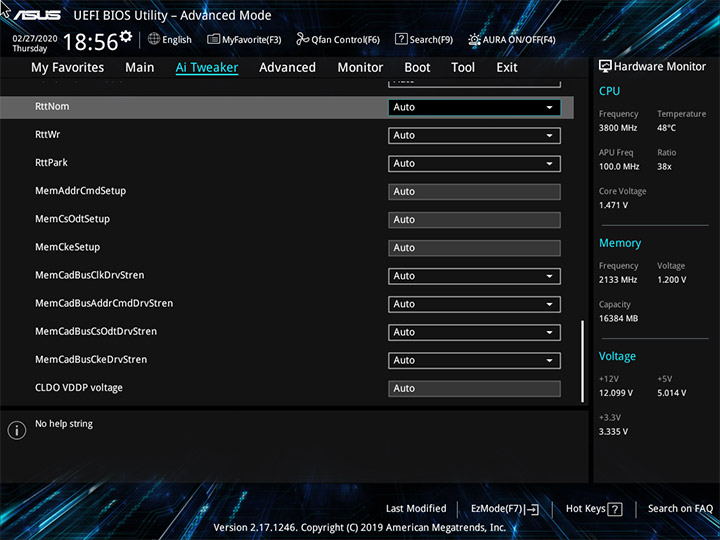The height and width of the screenshot is (540, 720).
Task: Click the ASUS logo
Action: 37,15
